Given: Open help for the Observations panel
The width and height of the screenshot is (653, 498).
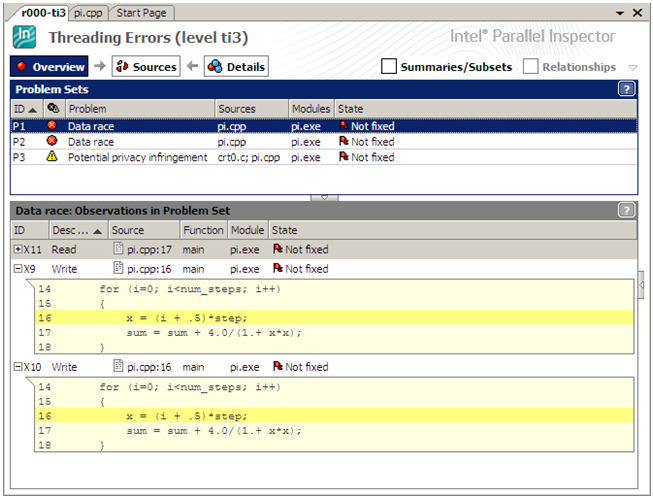Looking at the screenshot, I should click(626, 210).
